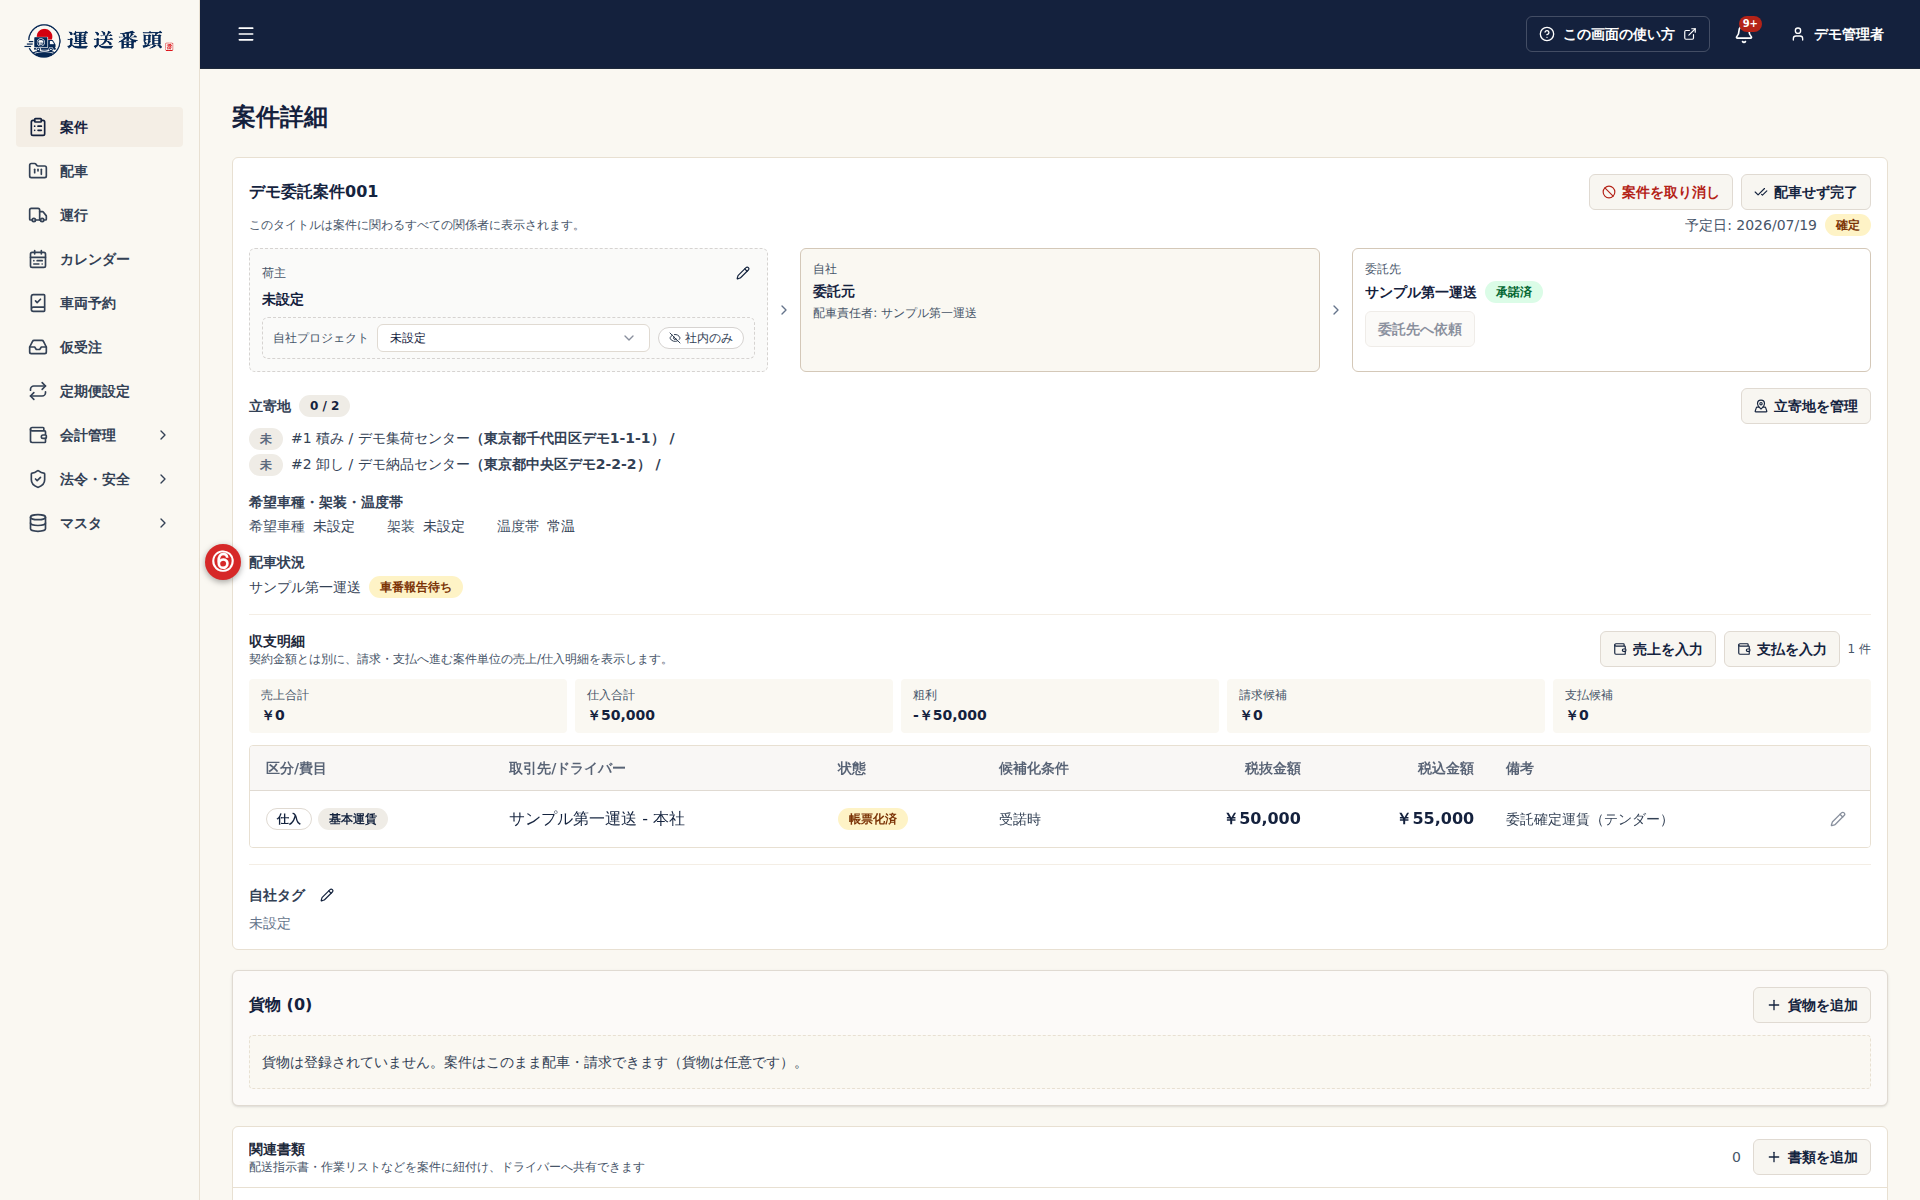The height and width of the screenshot is (1200, 1920).
Task: Go to 配車 in sidebar
Action: (x=99, y=171)
